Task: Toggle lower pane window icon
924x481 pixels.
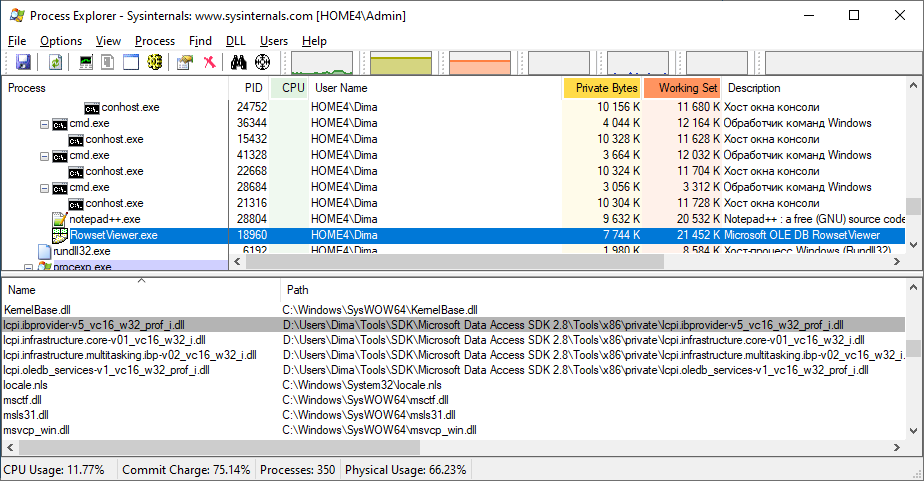Action: coord(131,62)
